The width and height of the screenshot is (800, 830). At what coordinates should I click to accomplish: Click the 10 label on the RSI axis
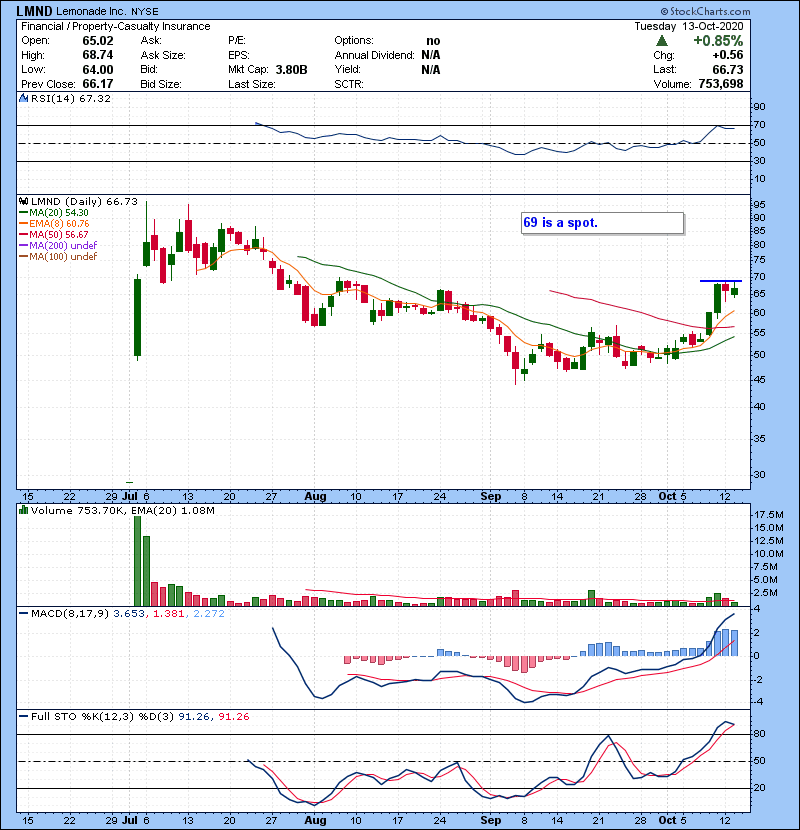[759, 179]
